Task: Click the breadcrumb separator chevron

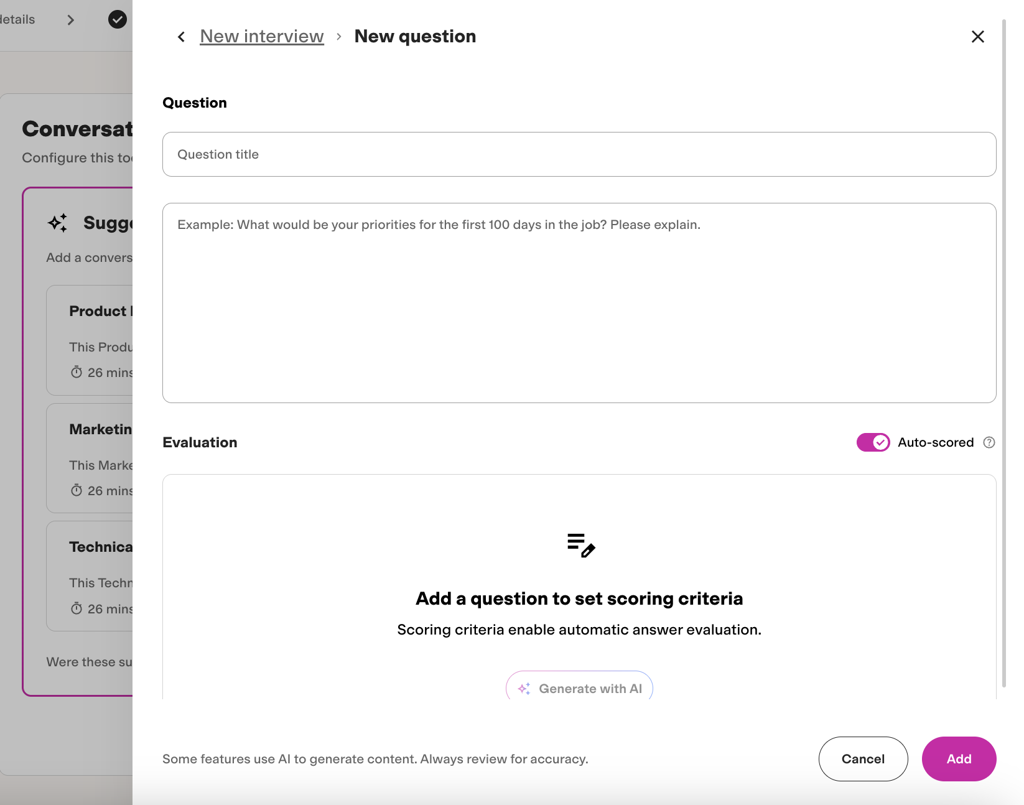Action: [339, 37]
